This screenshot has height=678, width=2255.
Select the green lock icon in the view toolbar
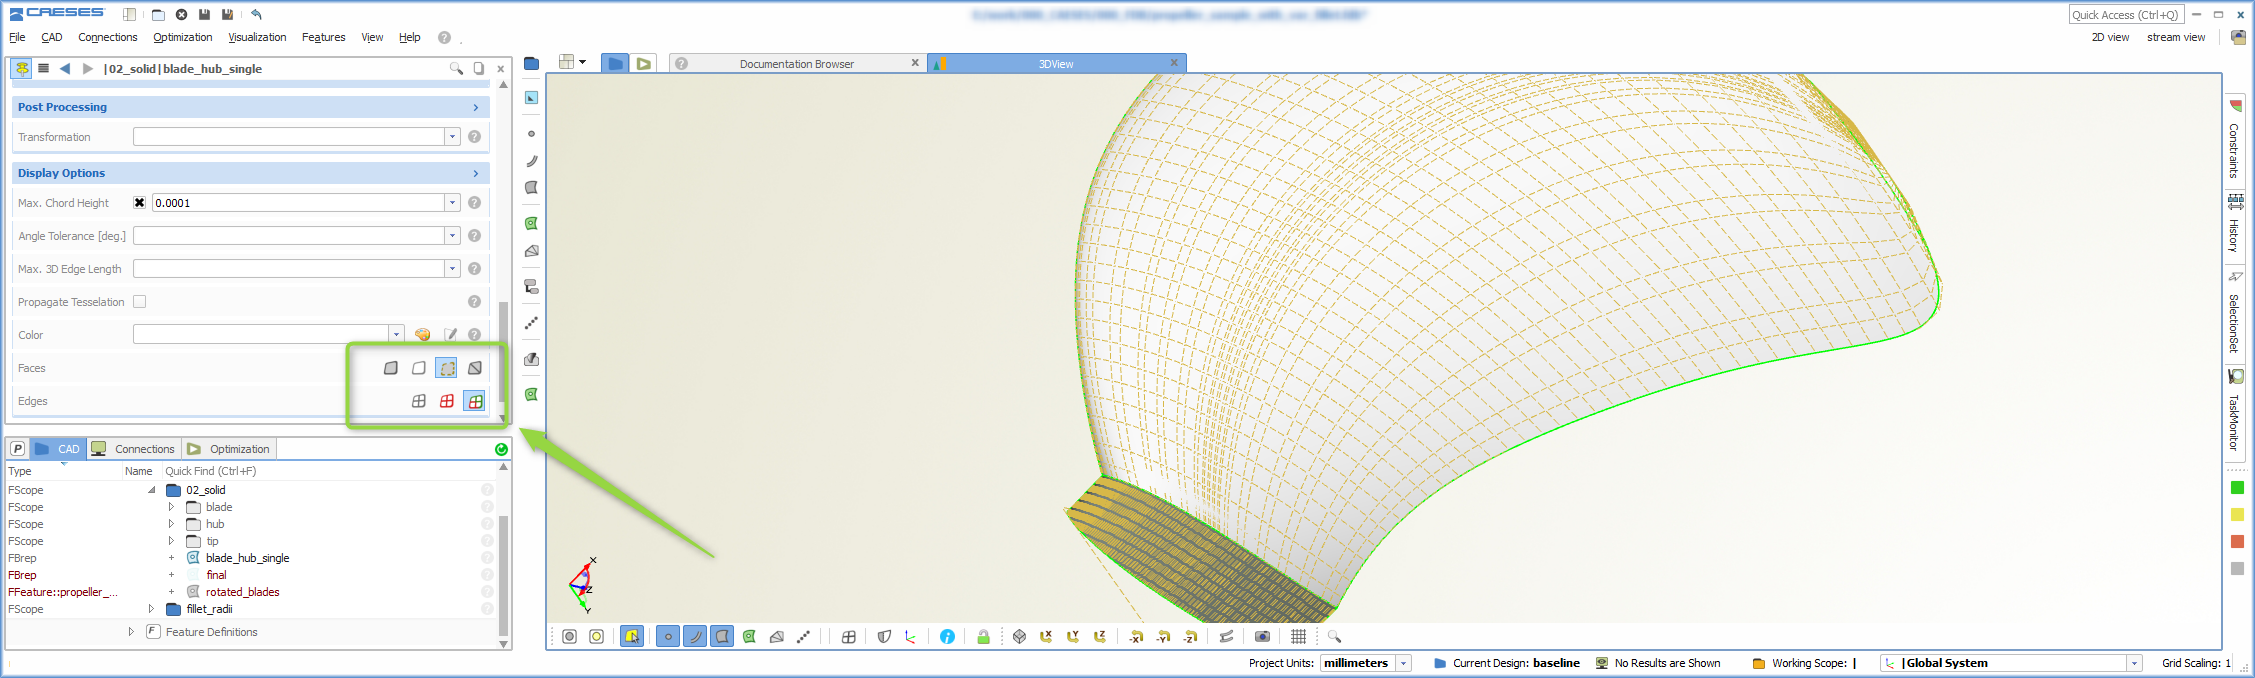983,637
